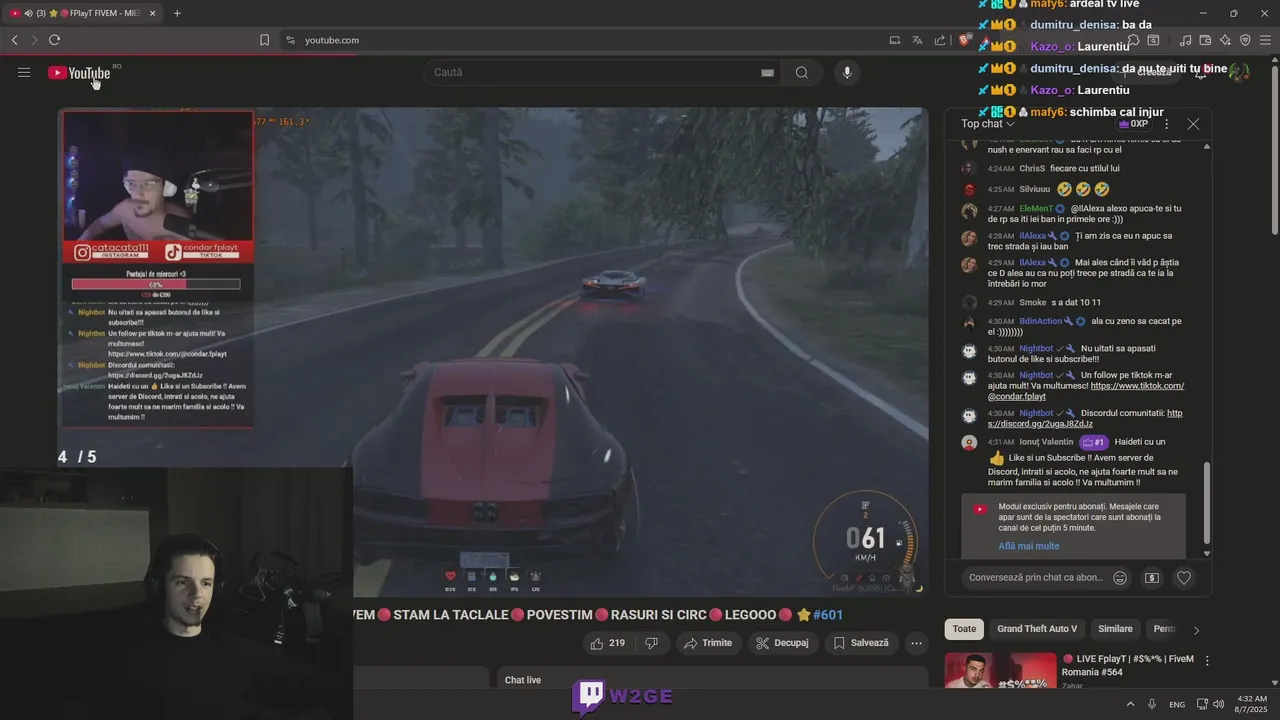Screen dimensions: 1280x720
Task: Go back with the browser back arrow
Action: pos(14,40)
